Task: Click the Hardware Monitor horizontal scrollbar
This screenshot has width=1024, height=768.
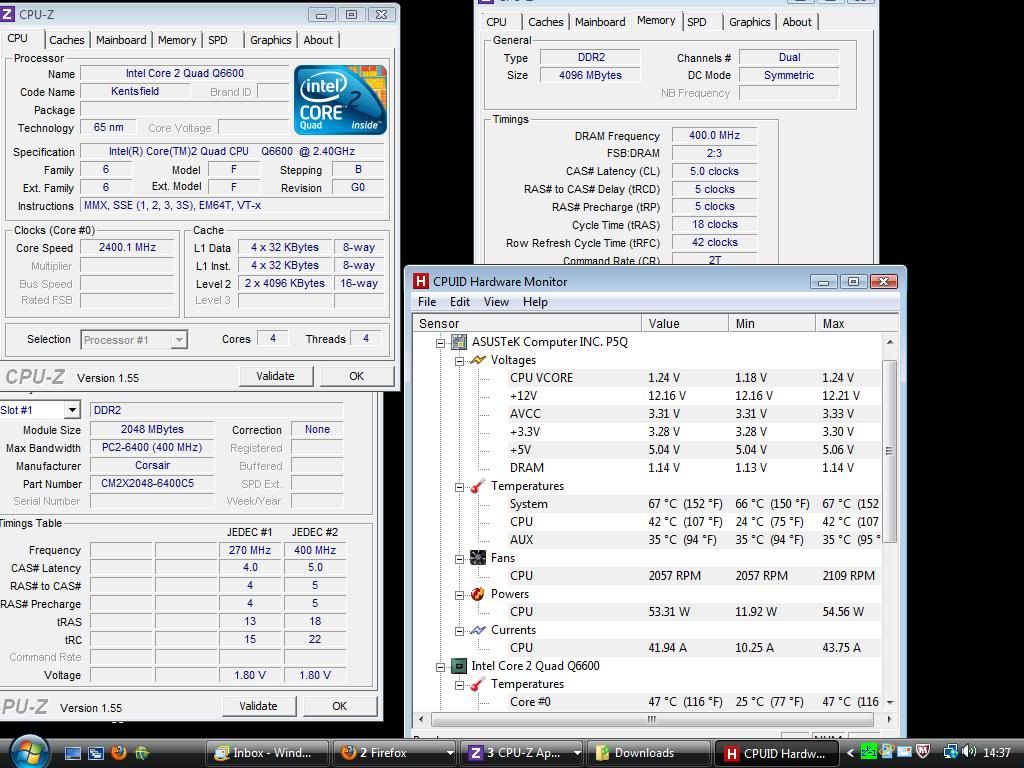Action: pyautogui.click(x=652, y=719)
